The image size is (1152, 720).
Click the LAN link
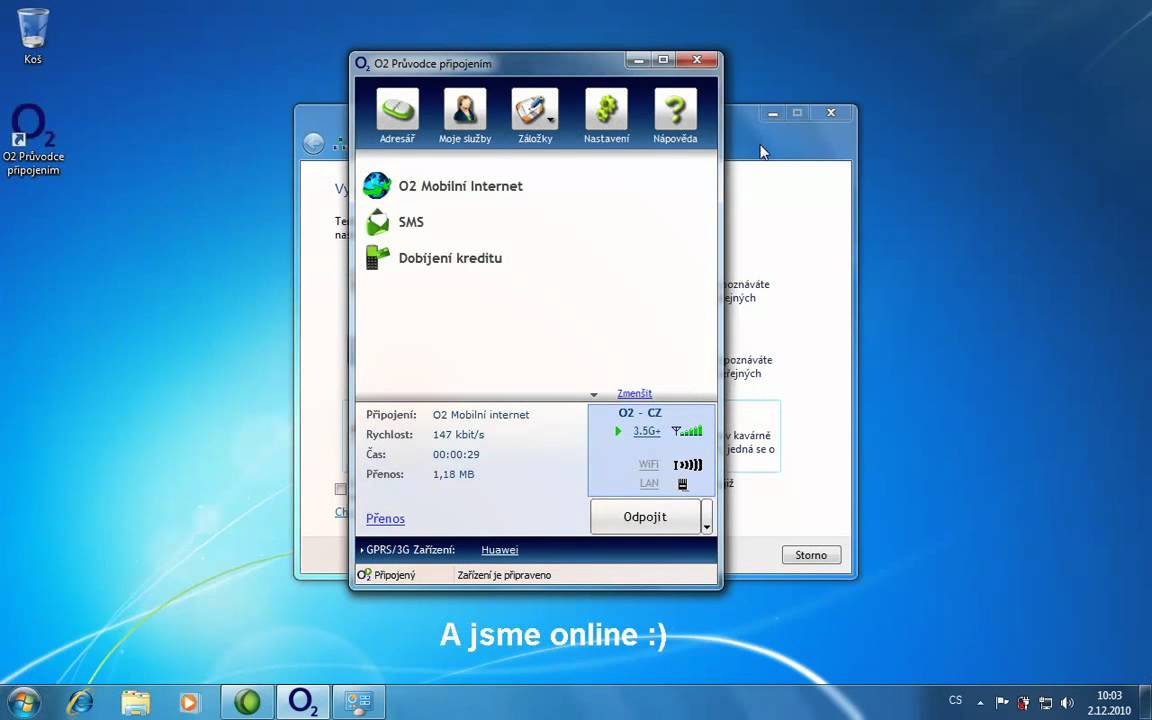coord(649,483)
